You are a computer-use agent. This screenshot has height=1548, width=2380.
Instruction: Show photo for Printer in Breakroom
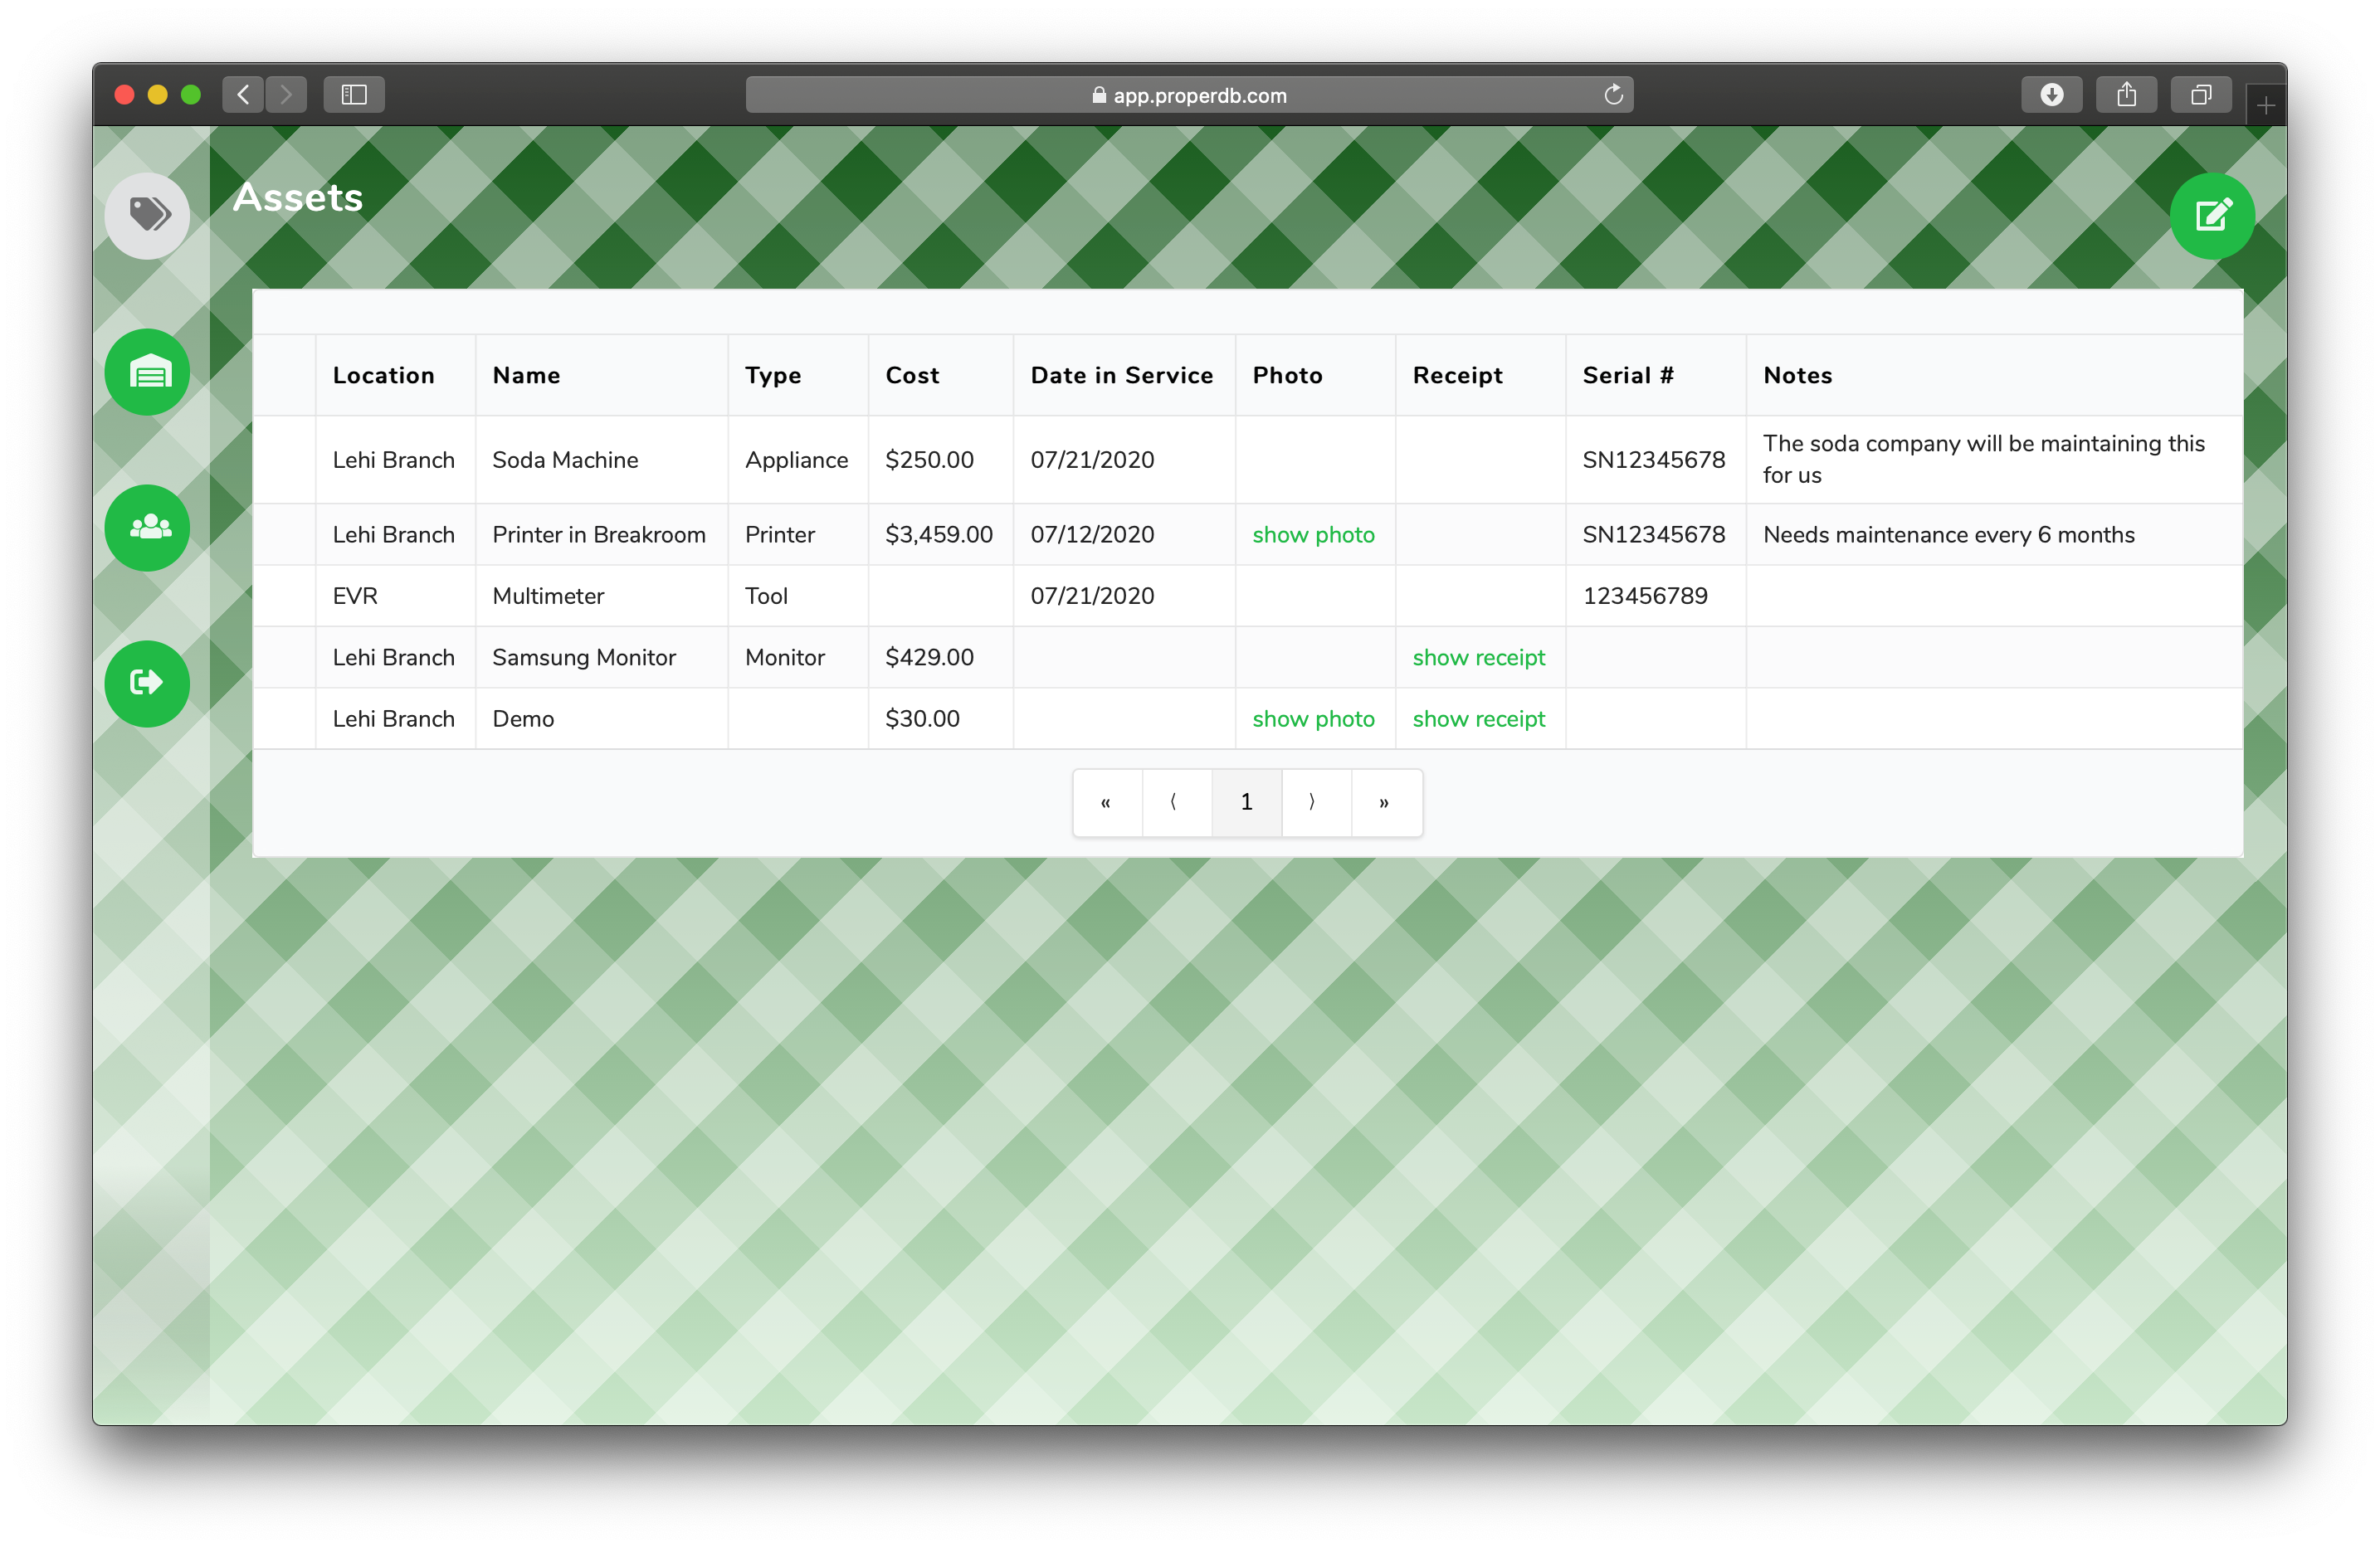click(x=1313, y=534)
